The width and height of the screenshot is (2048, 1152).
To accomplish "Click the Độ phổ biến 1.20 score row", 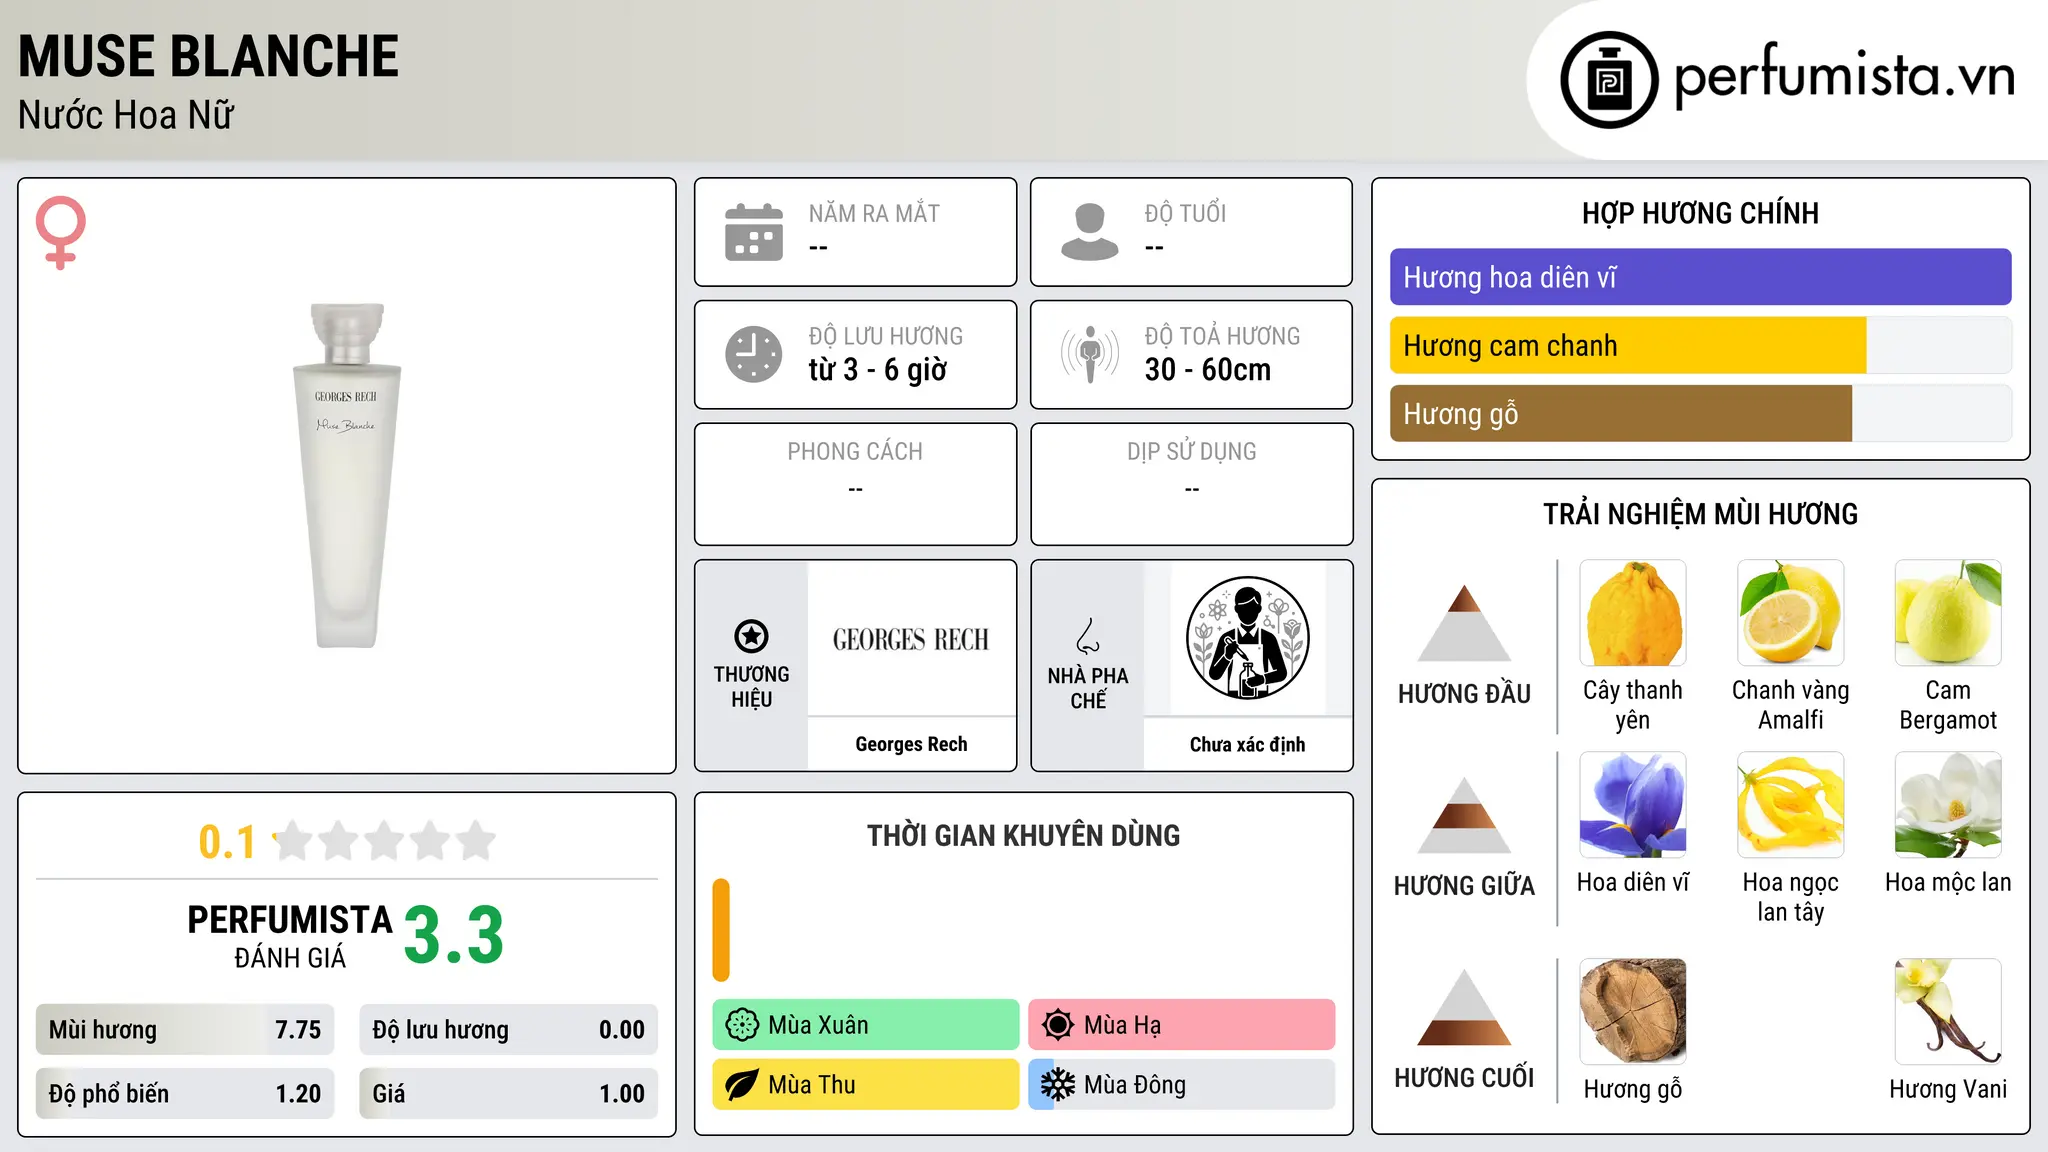I will 185,1093.
